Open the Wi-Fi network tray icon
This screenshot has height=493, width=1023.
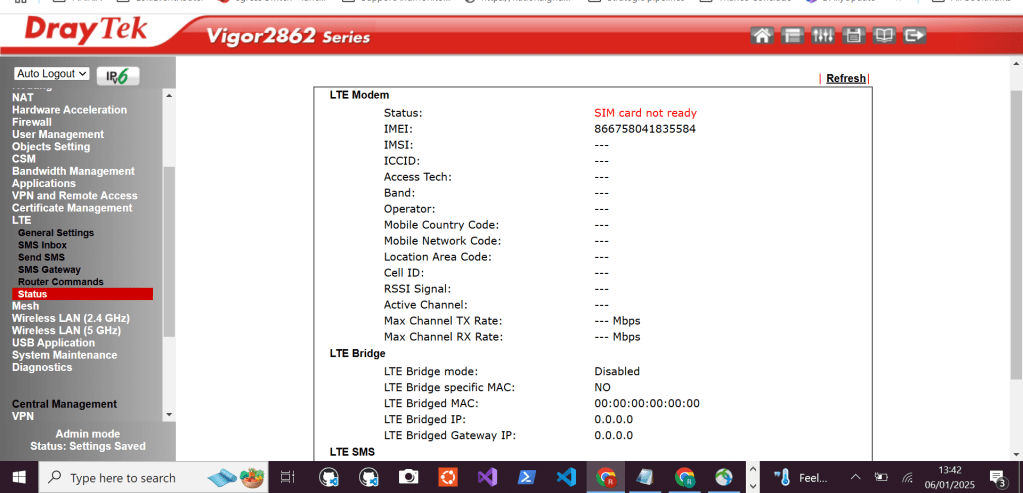tap(907, 477)
